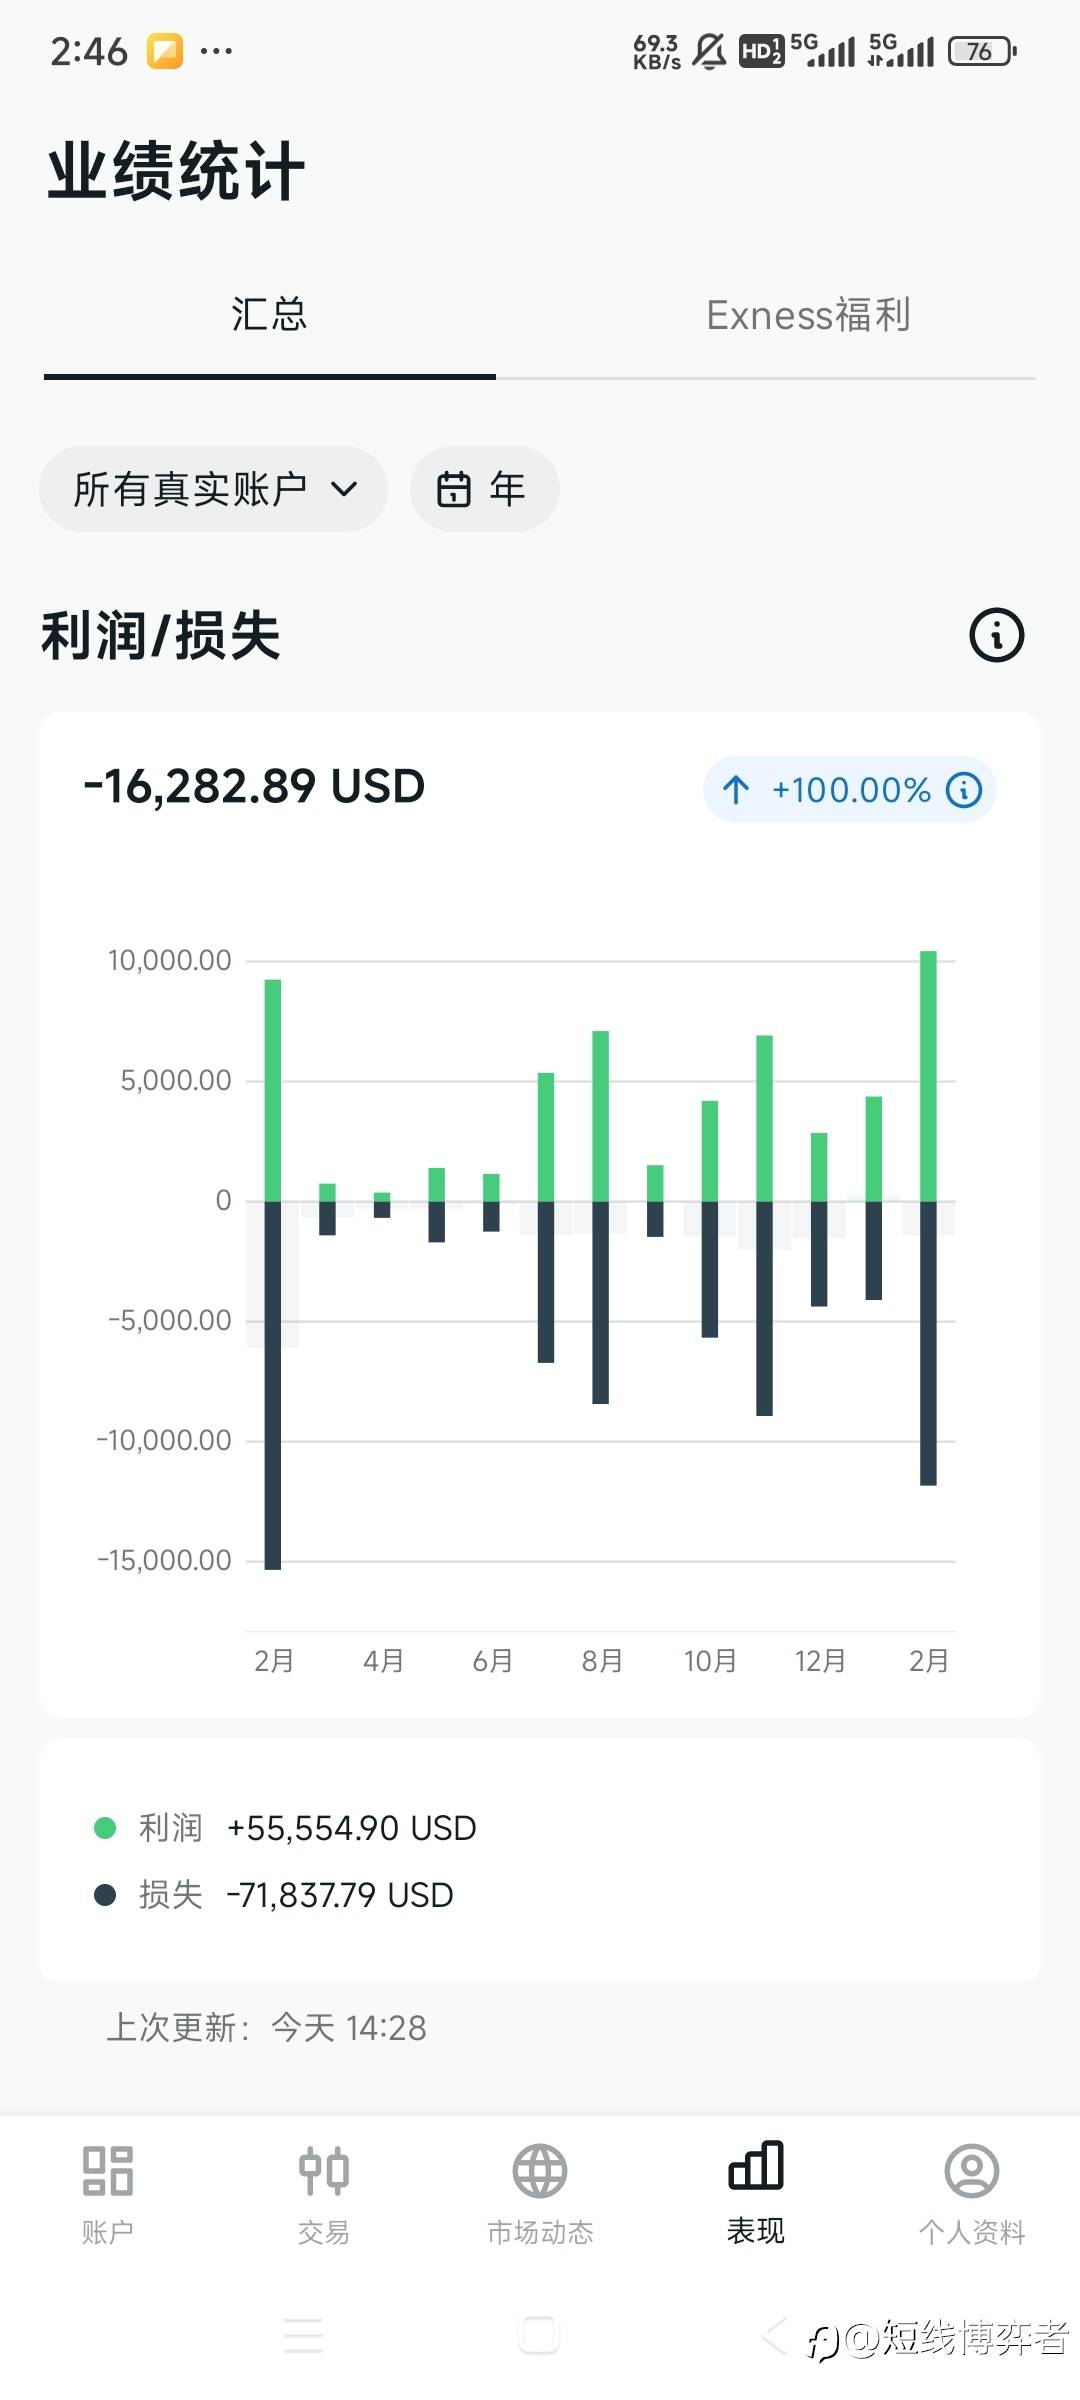Tap info icon beside 利润/损失 heading
The height and width of the screenshot is (2400, 1080).
point(996,635)
